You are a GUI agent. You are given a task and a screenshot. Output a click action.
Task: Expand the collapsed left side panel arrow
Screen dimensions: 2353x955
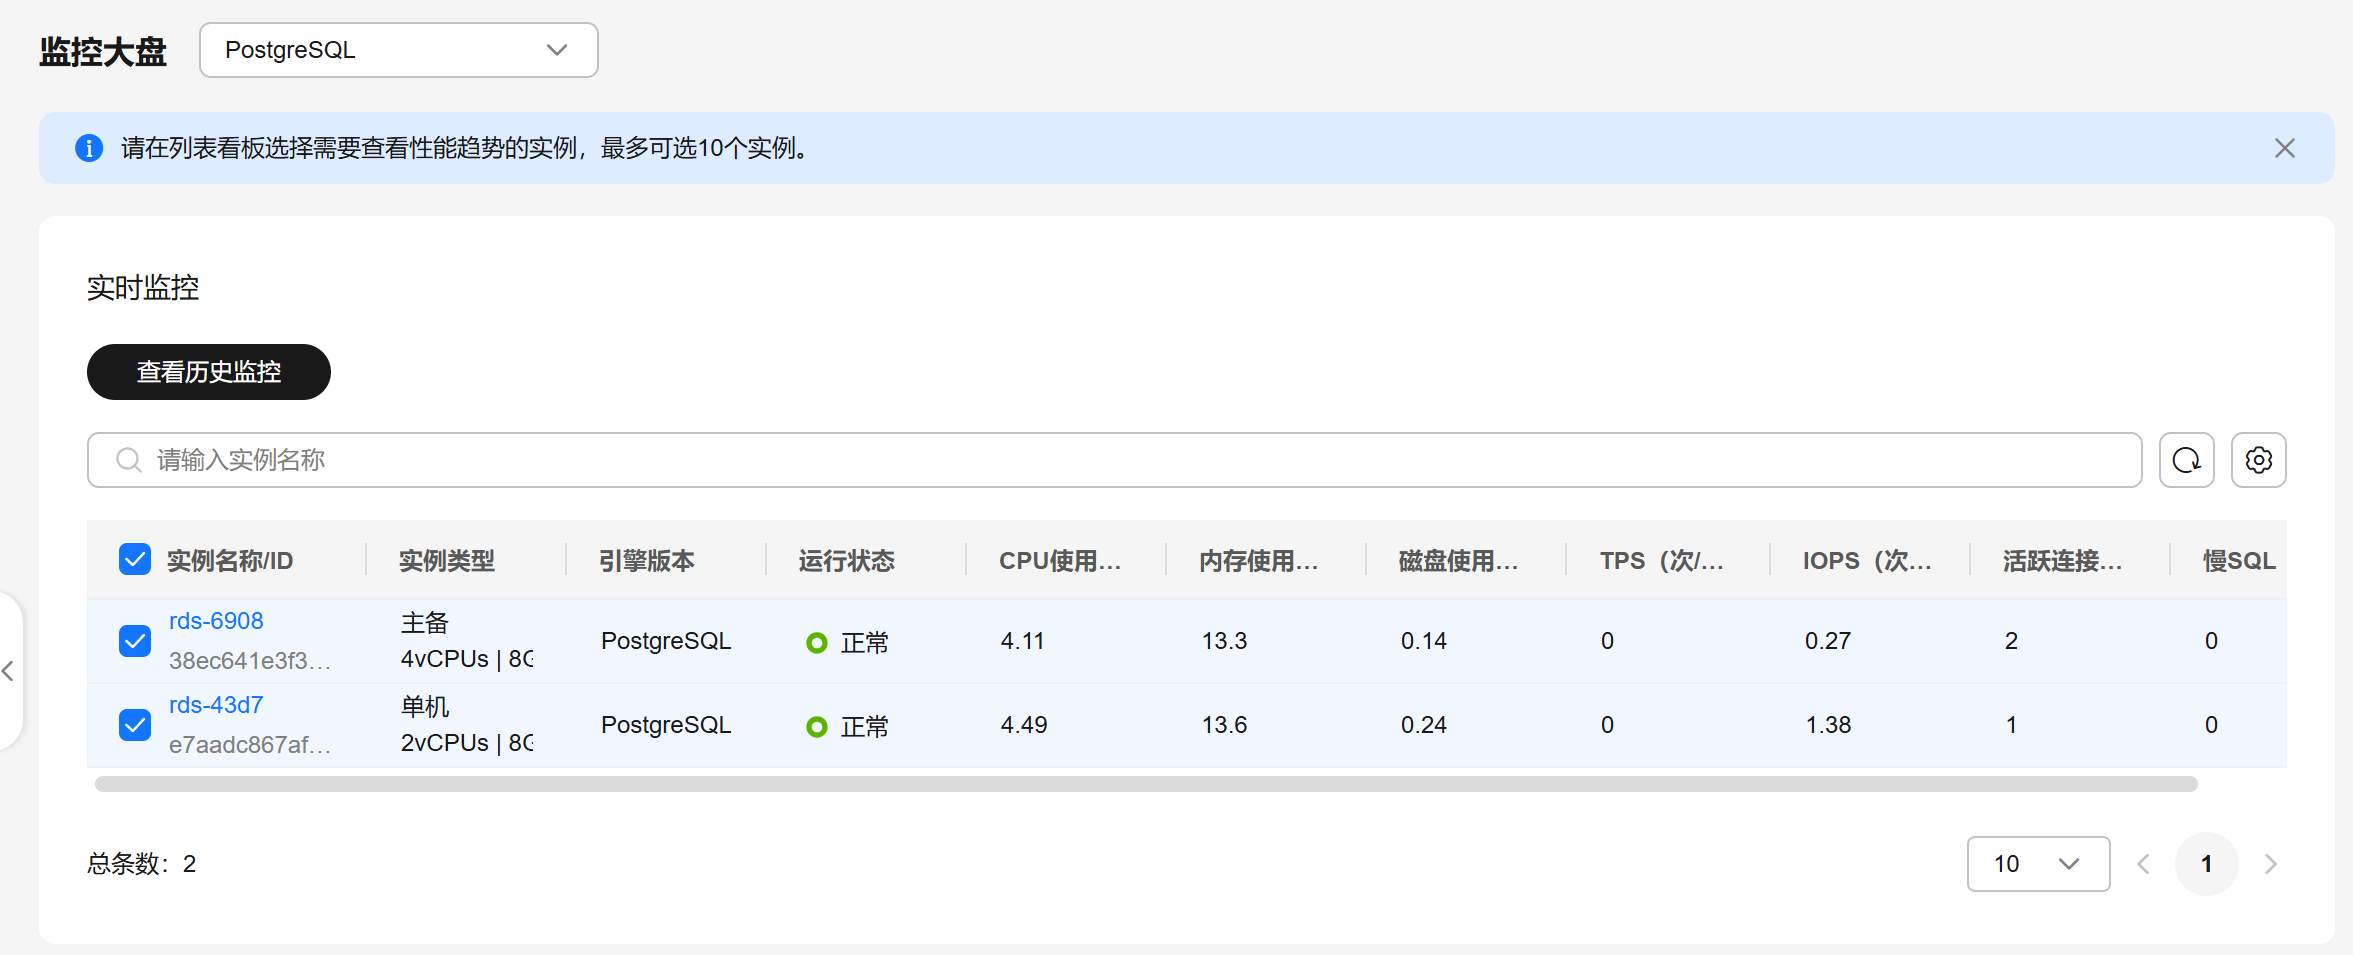point(8,670)
